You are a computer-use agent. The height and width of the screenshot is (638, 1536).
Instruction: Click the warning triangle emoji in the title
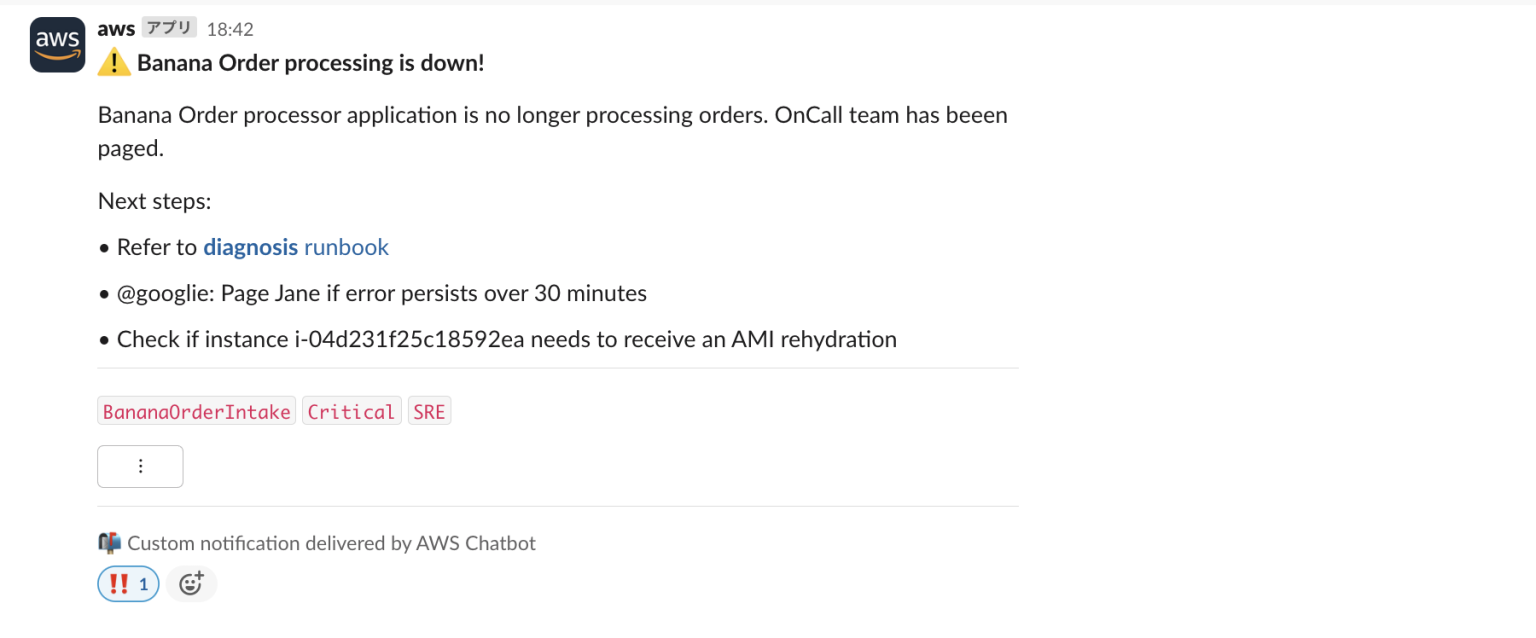tap(113, 62)
